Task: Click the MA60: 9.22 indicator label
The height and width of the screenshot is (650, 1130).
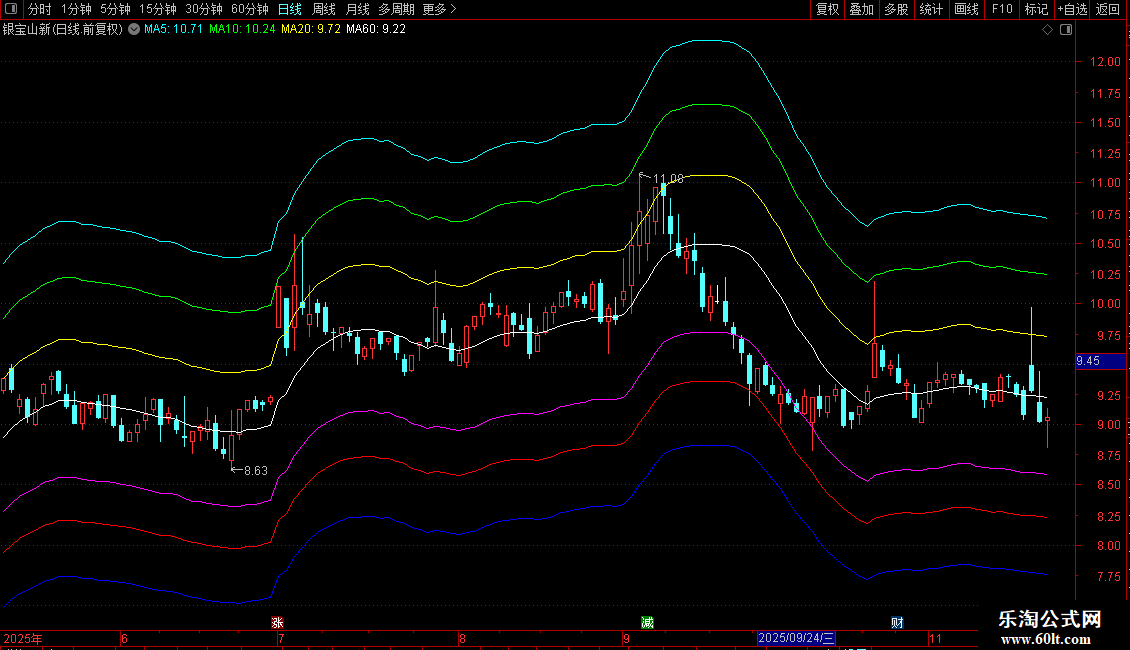Action: click(x=375, y=29)
